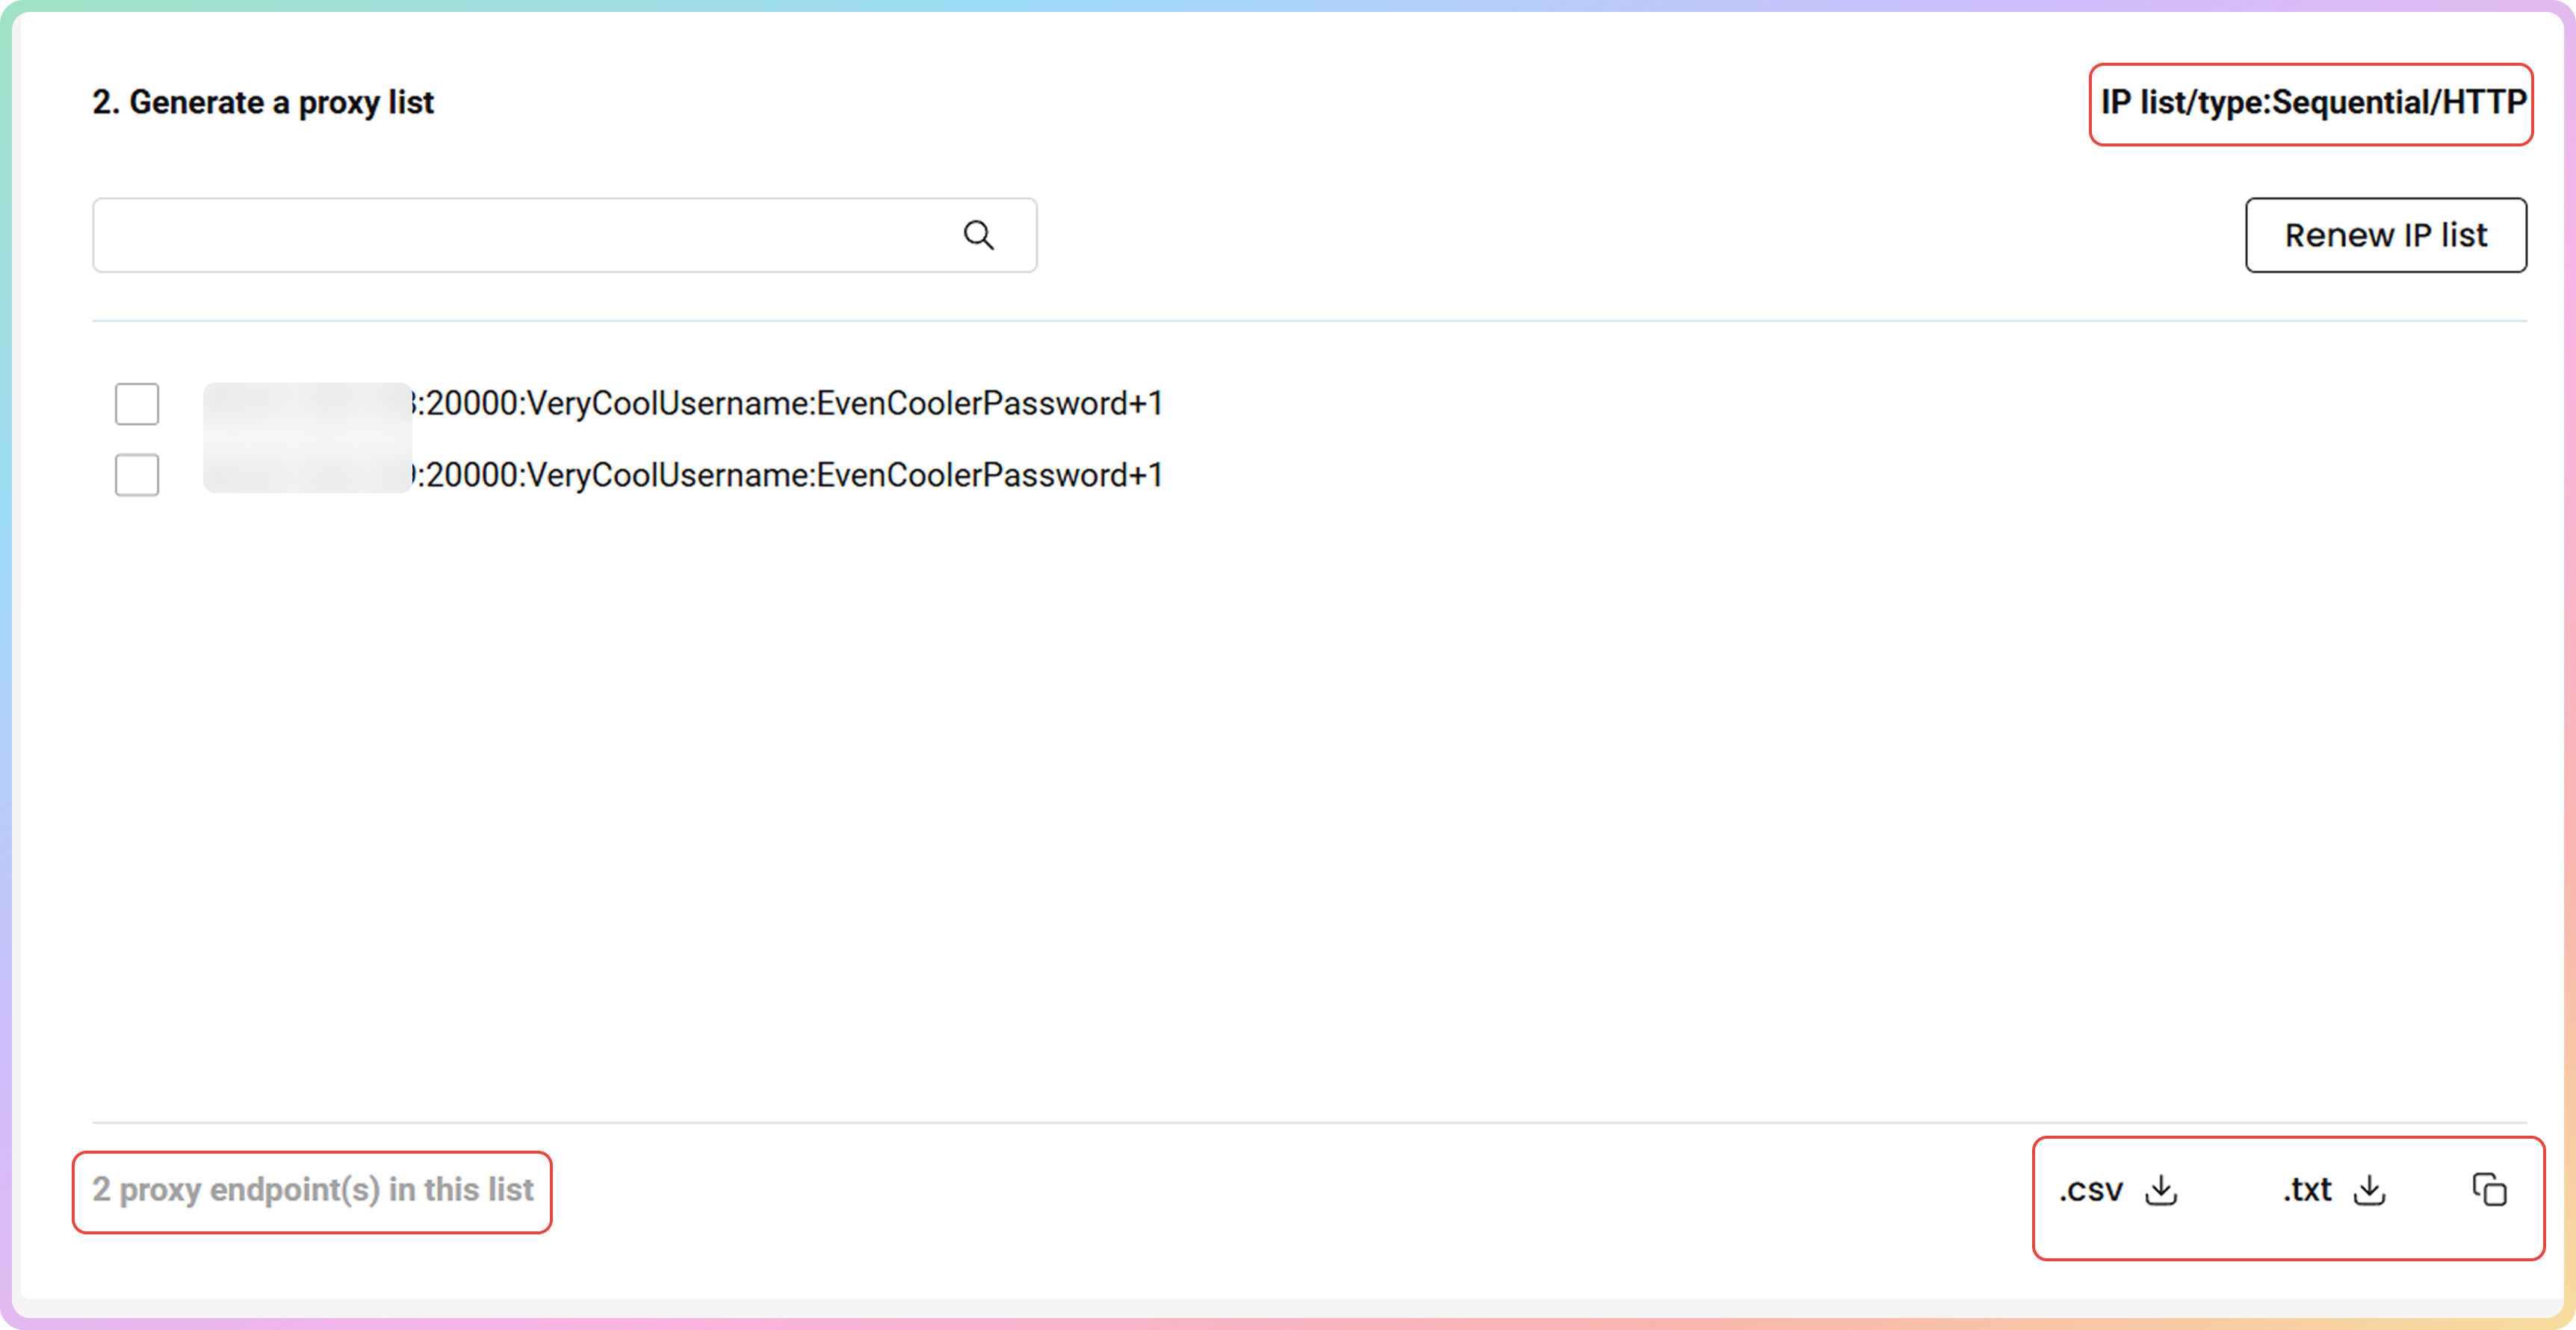Image resolution: width=2576 pixels, height=1330 pixels.
Task: Click the .txt export label
Action: 2307,1190
